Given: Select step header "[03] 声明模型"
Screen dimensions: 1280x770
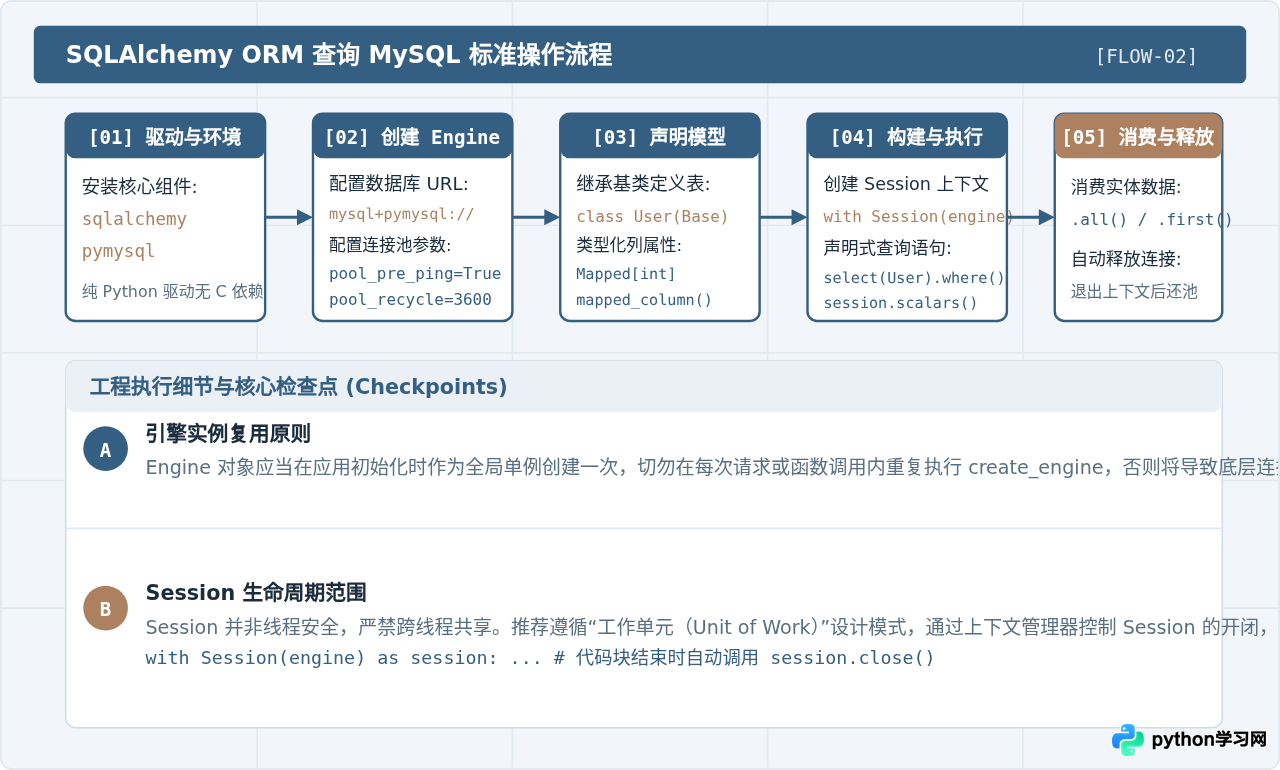Looking at the screenshot, I should tap(660, 137).
